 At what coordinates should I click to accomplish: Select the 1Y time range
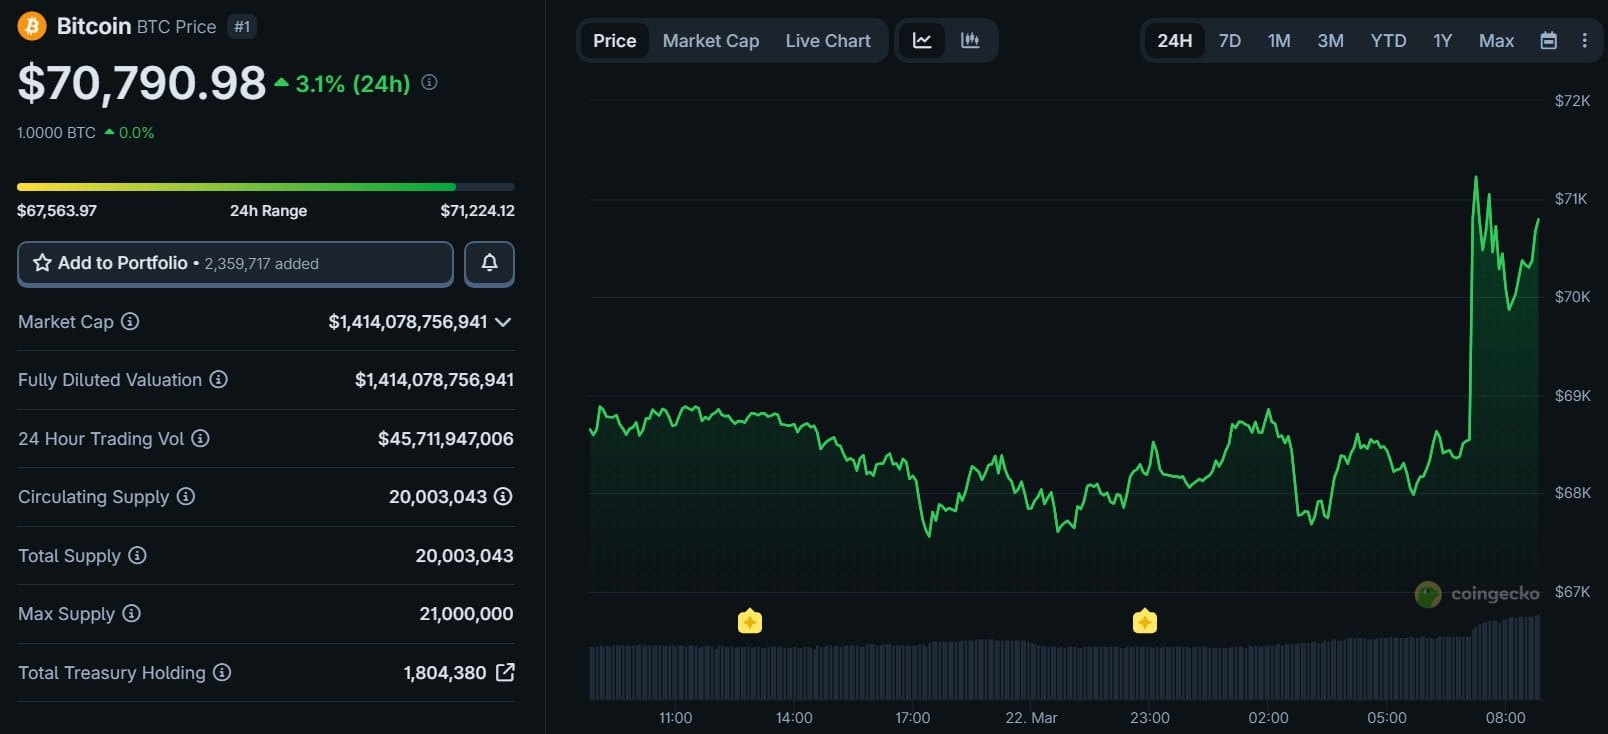[x=1442, y=41]
